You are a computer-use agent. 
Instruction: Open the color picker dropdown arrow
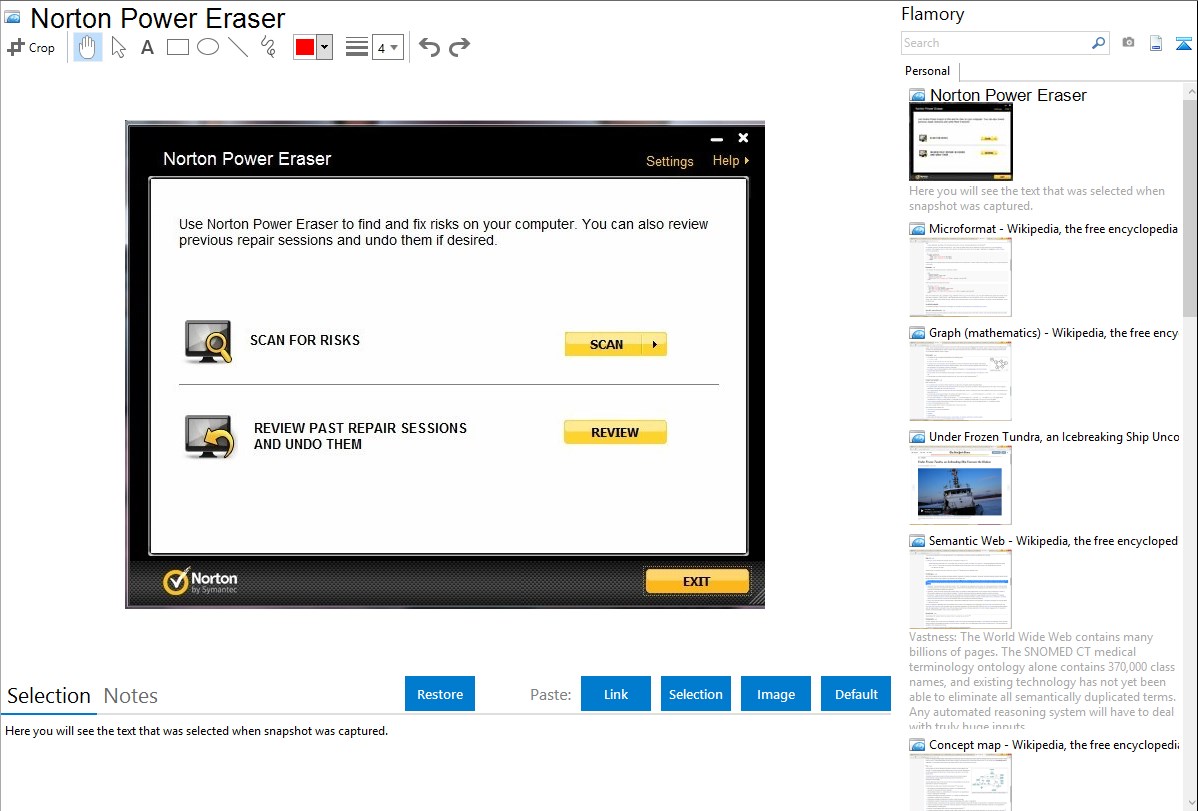point(325,47)
